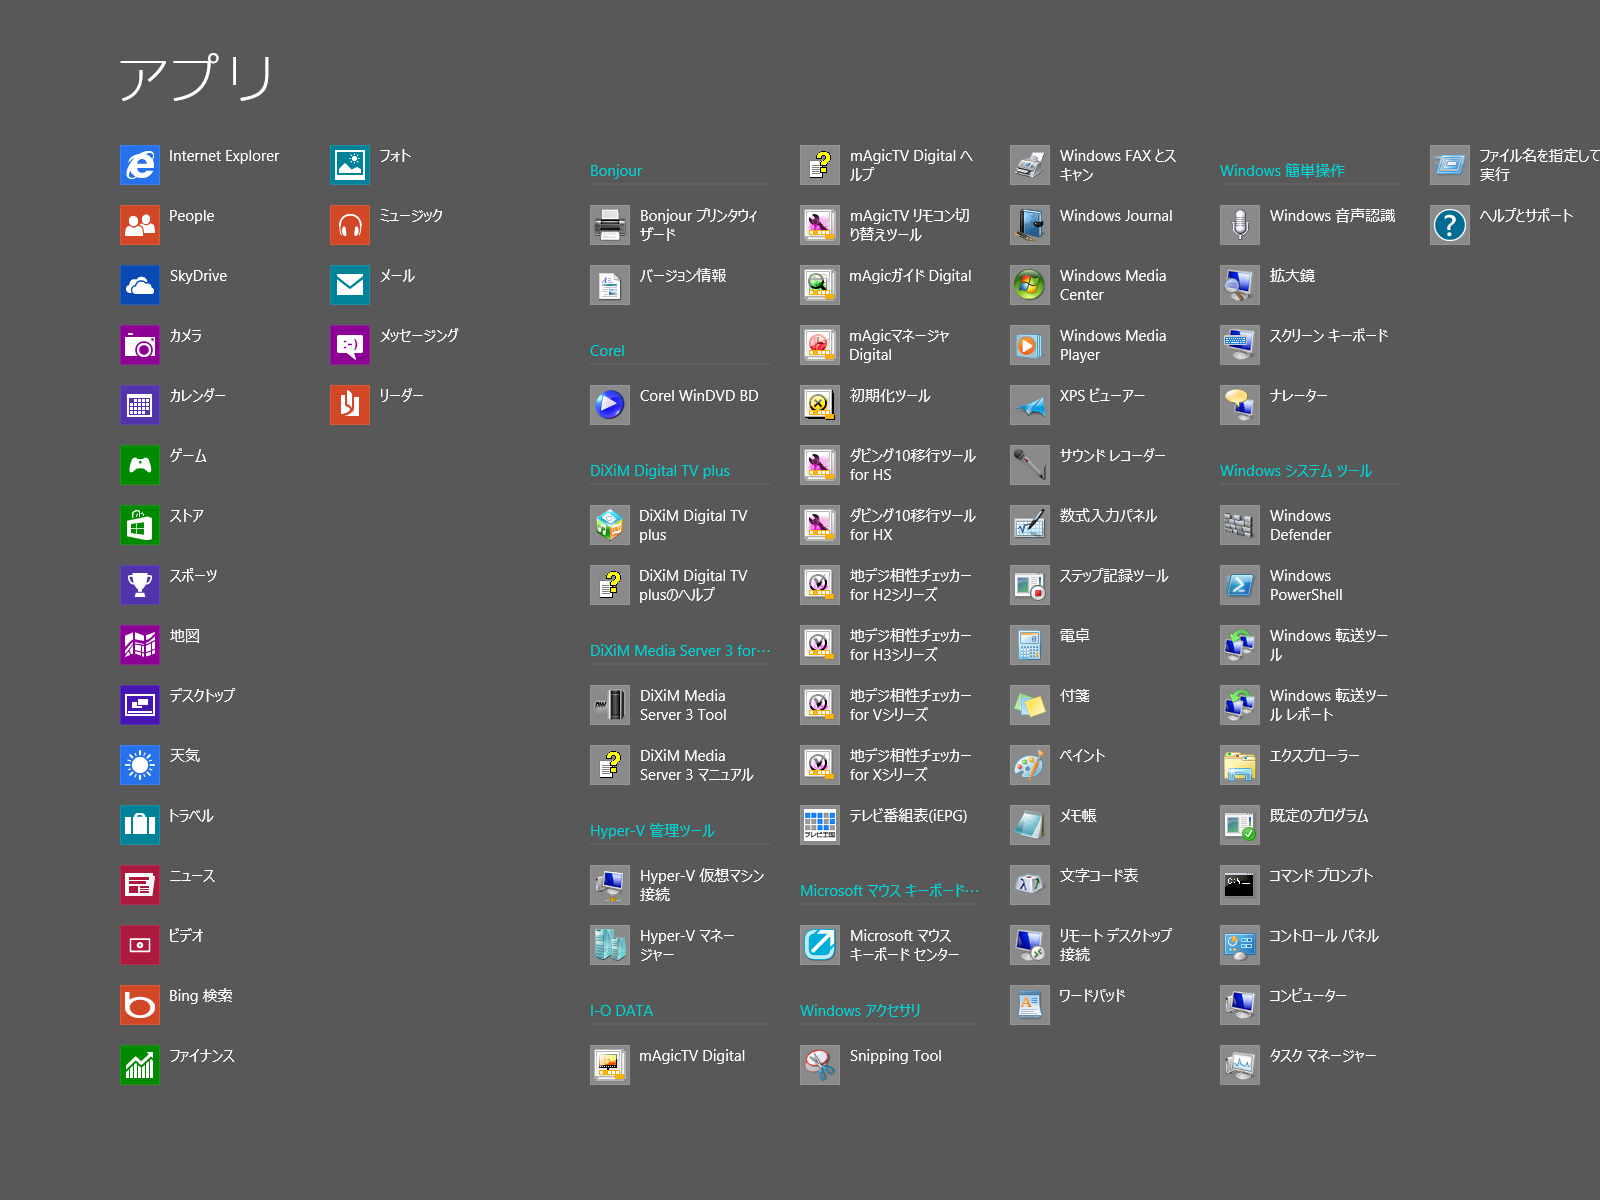This screenshot has width=1600, height=1200.
Task: Open Windows PowerShell icon
Action: (x=1240, y=585)
